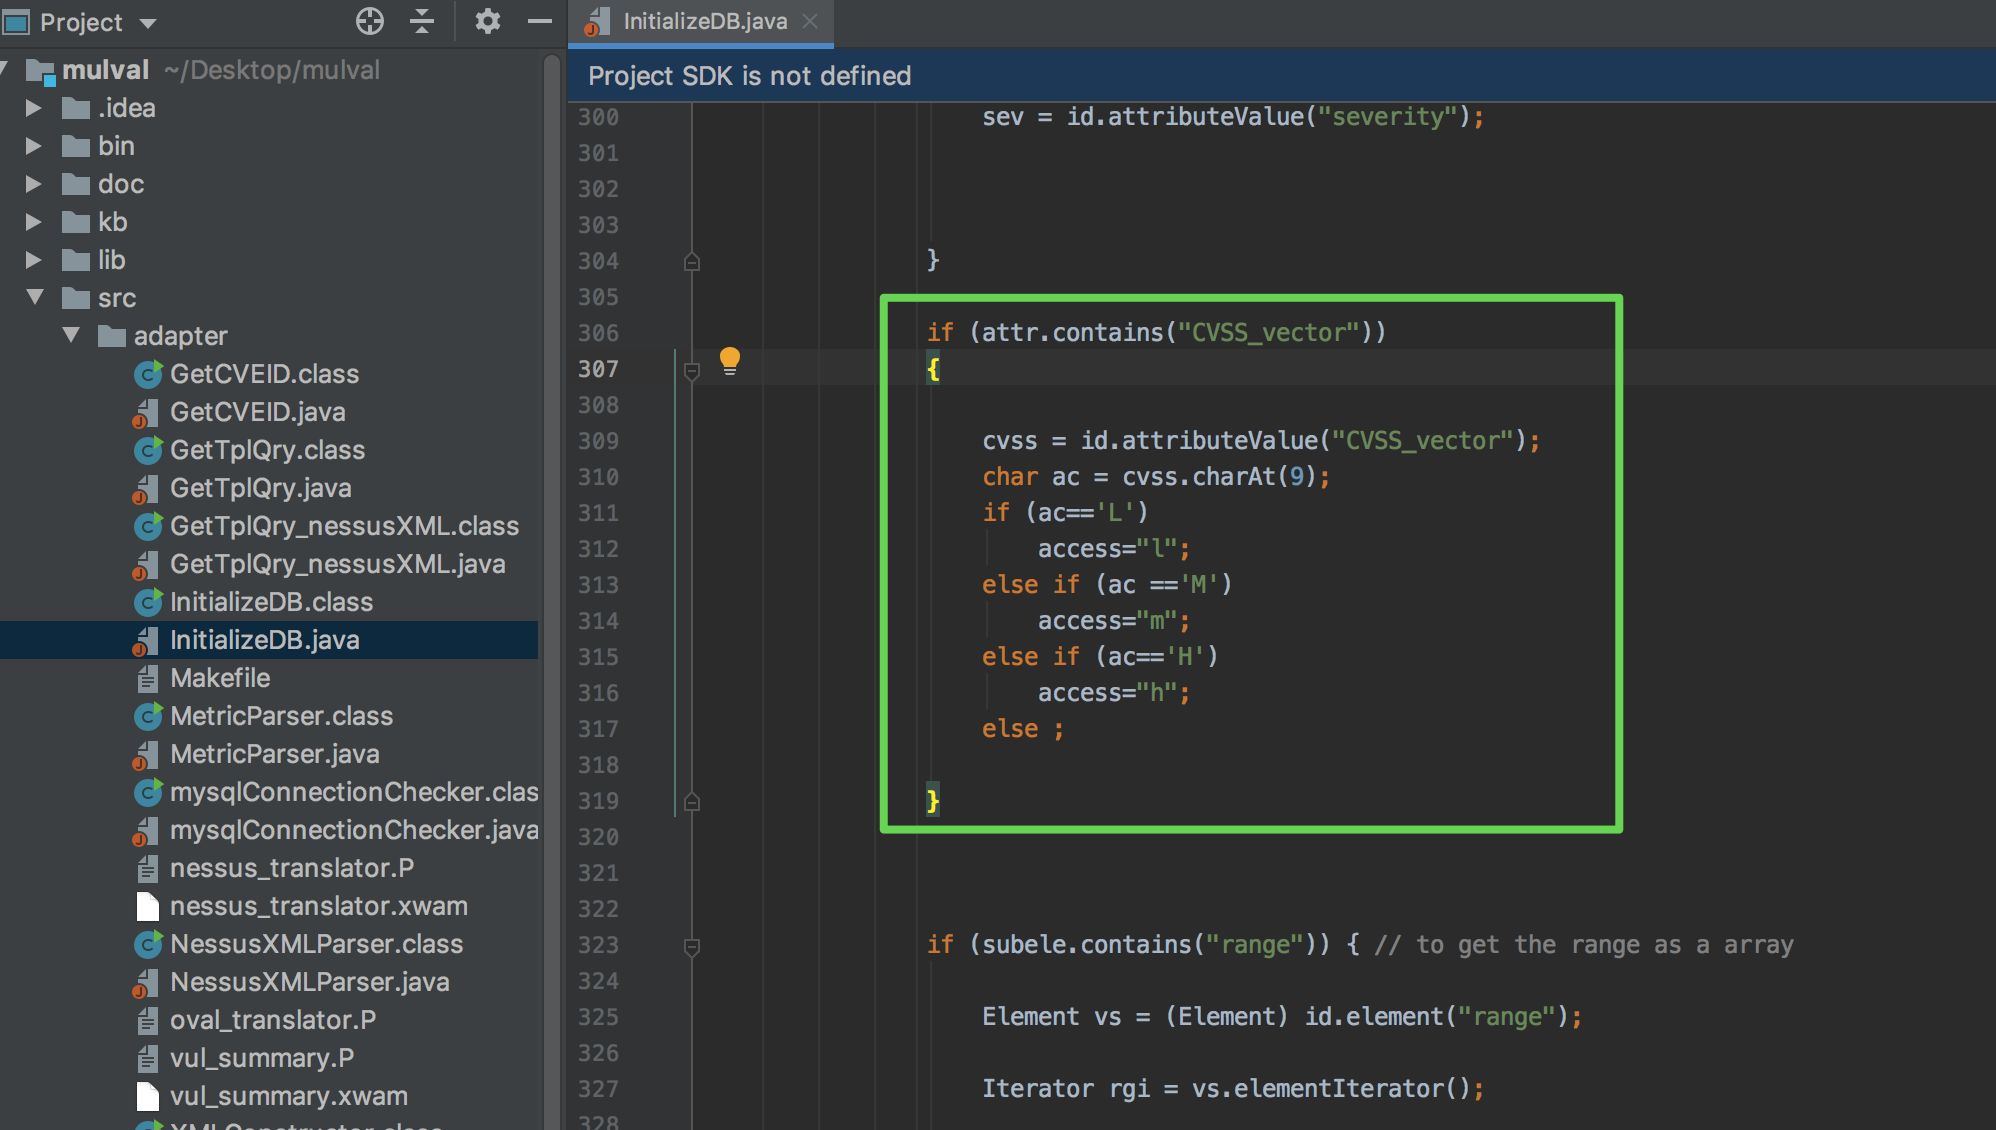Click the Project tool window title
The width and height of the screenshot is (1996, 1130).
click(81, 22)
